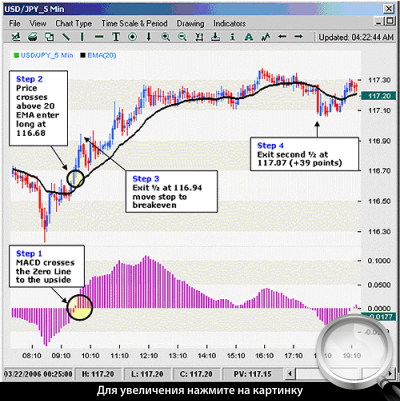Click the new chart icon in toolbar
This screenshot has height=401, width=400.
click(16, 36)
